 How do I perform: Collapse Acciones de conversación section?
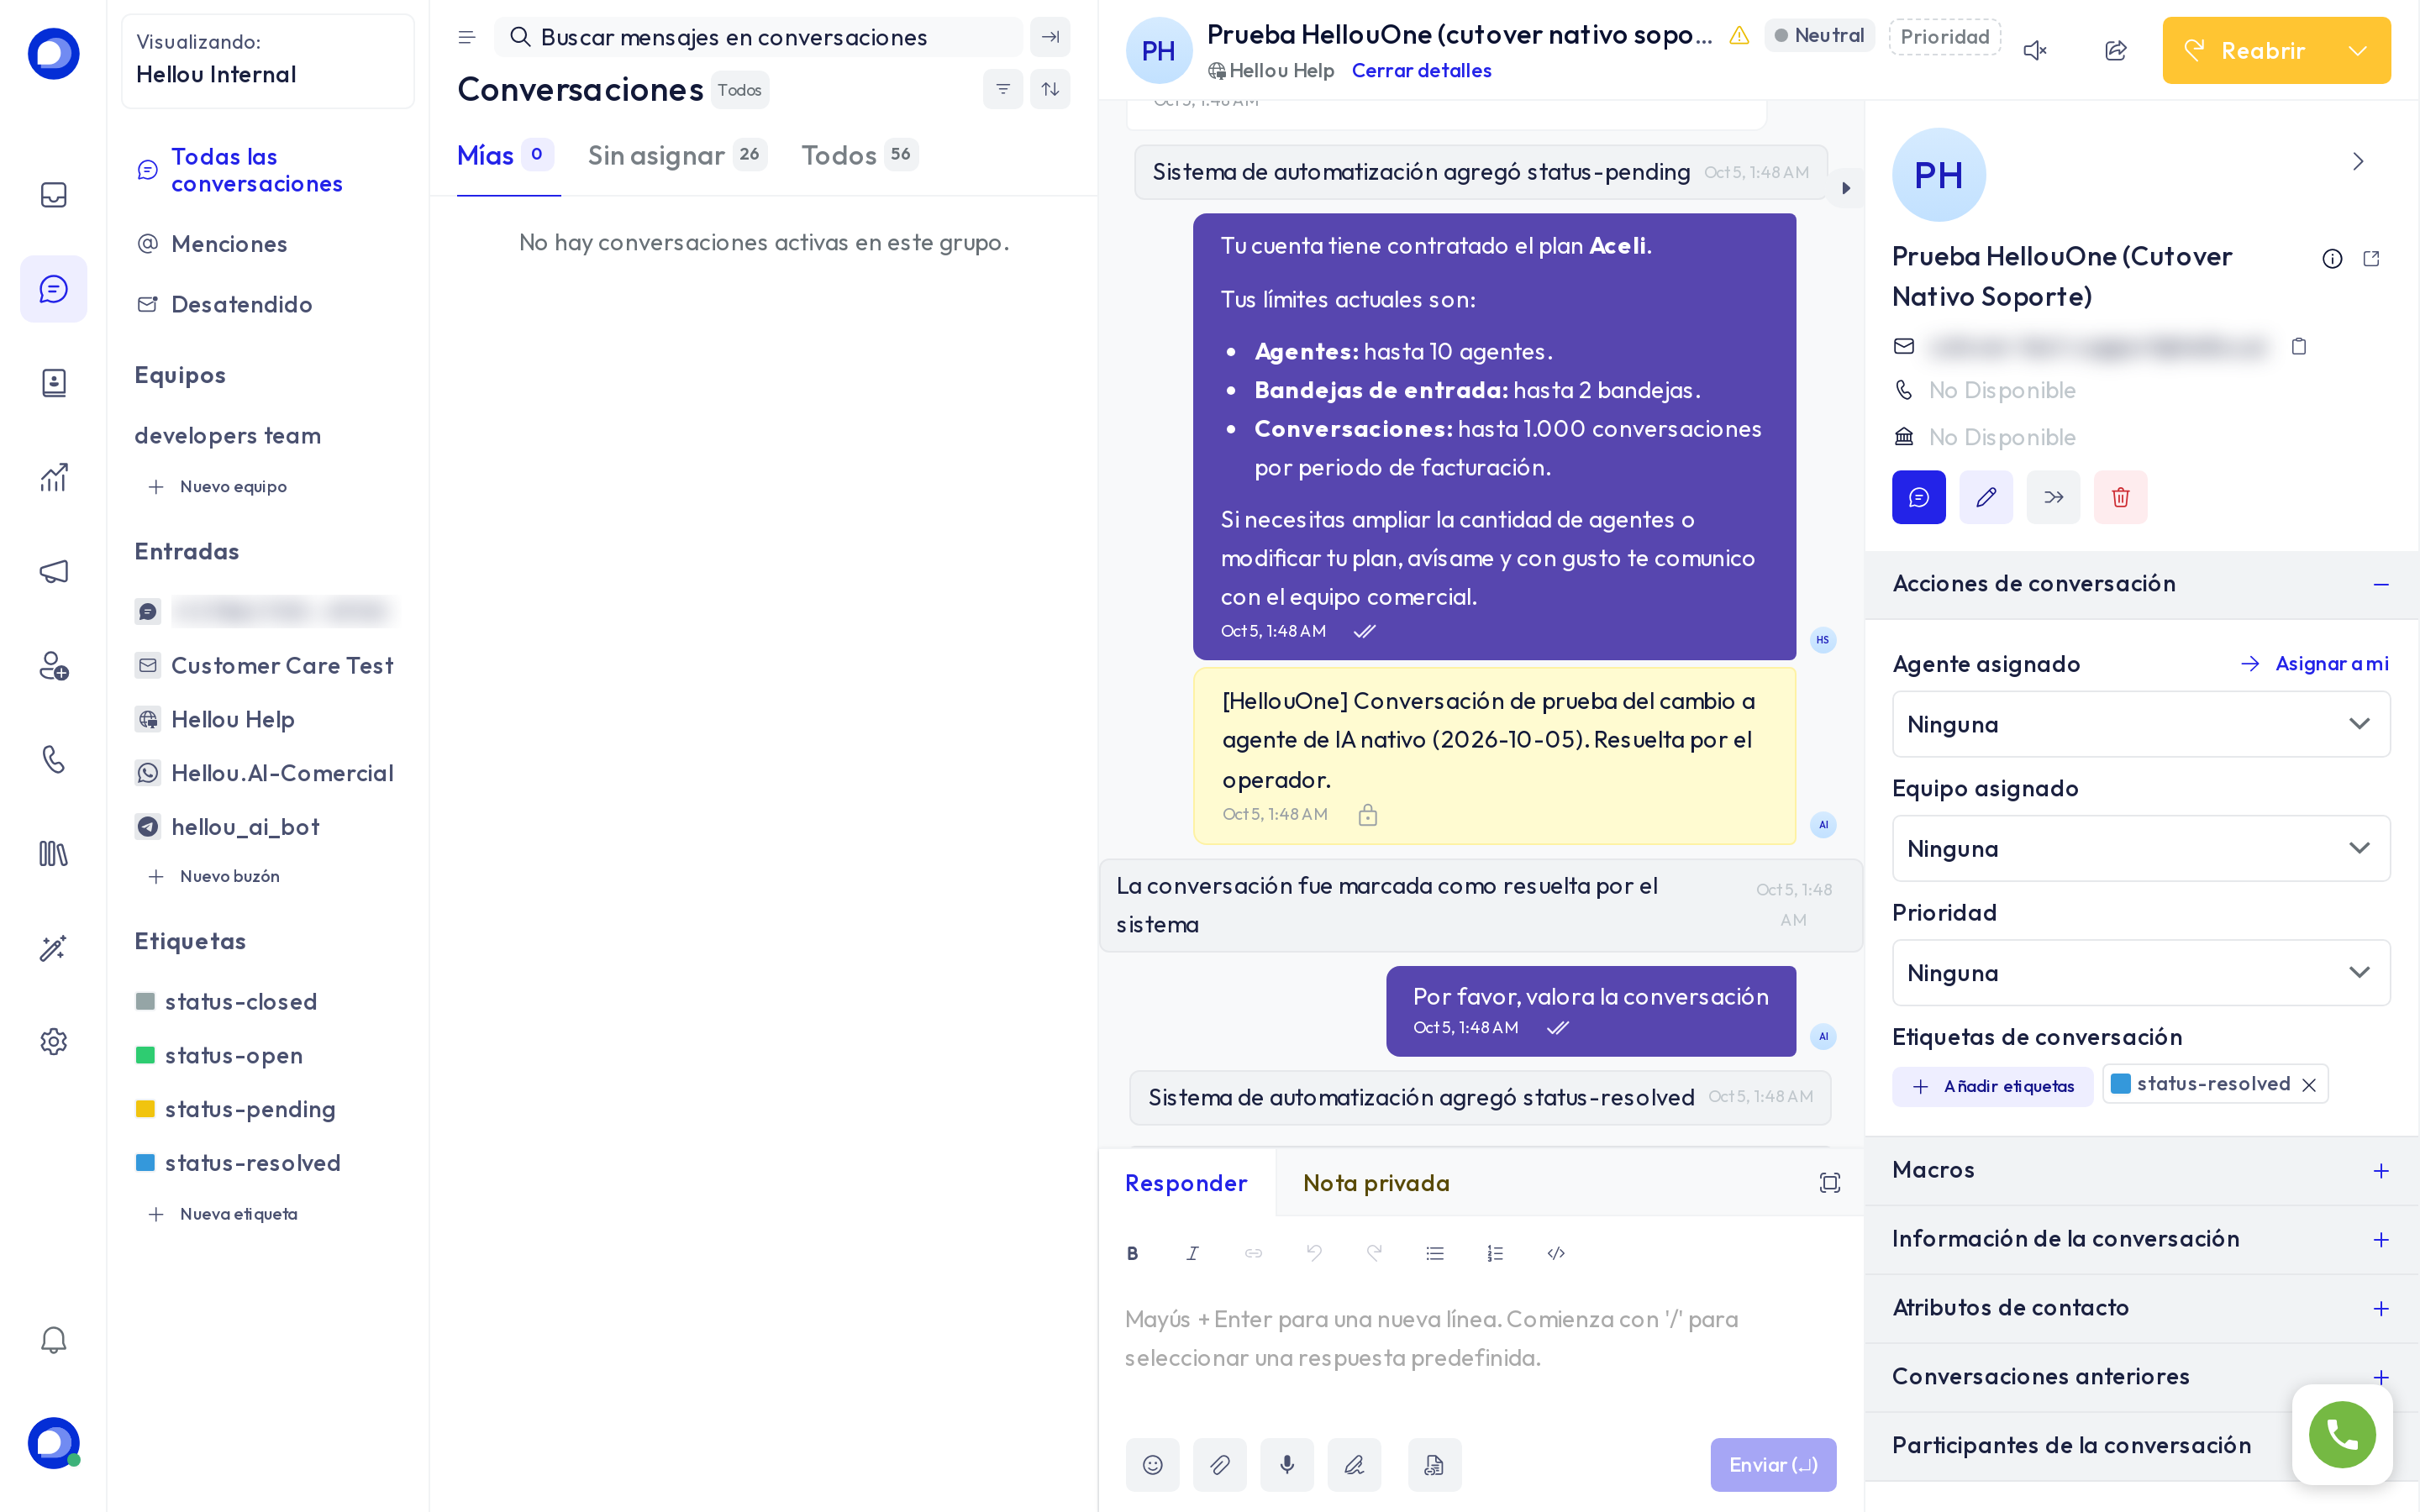coord(2140,584)
